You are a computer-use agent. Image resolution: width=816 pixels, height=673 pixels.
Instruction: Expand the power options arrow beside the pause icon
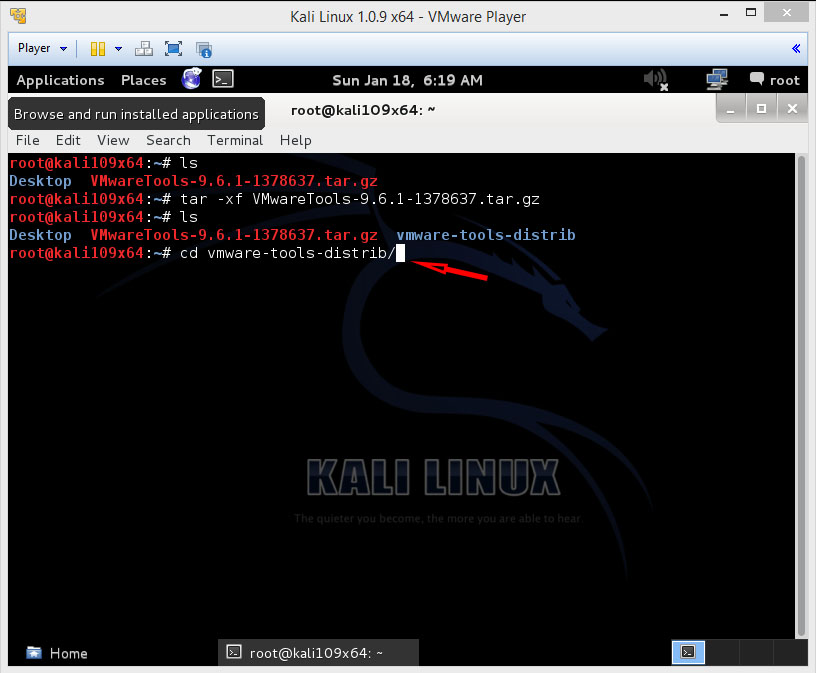pos(119,49)
